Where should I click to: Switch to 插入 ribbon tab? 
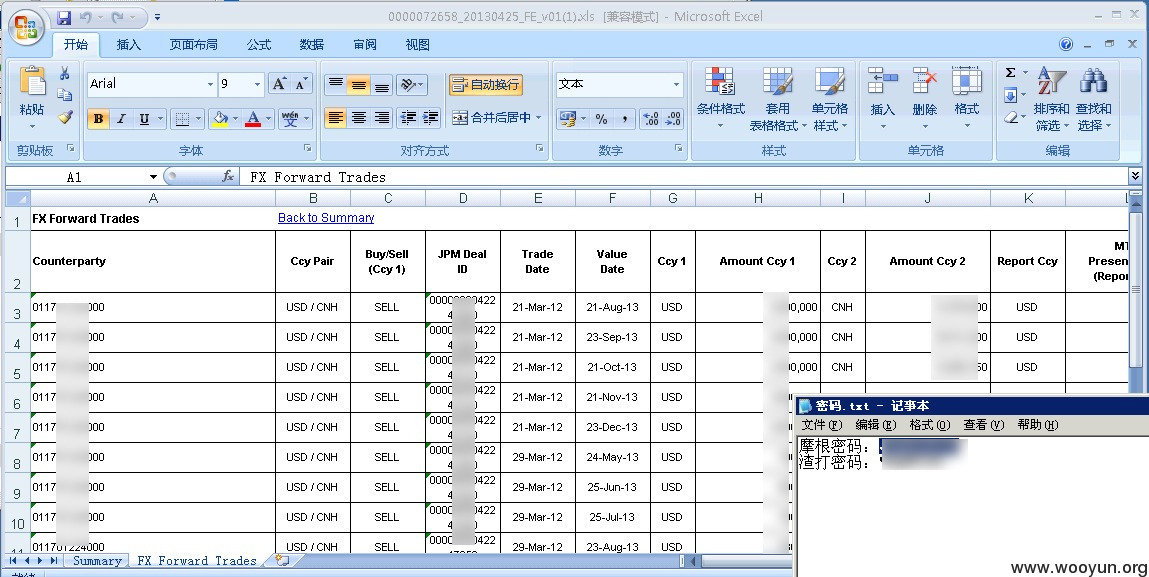[128, 45]
